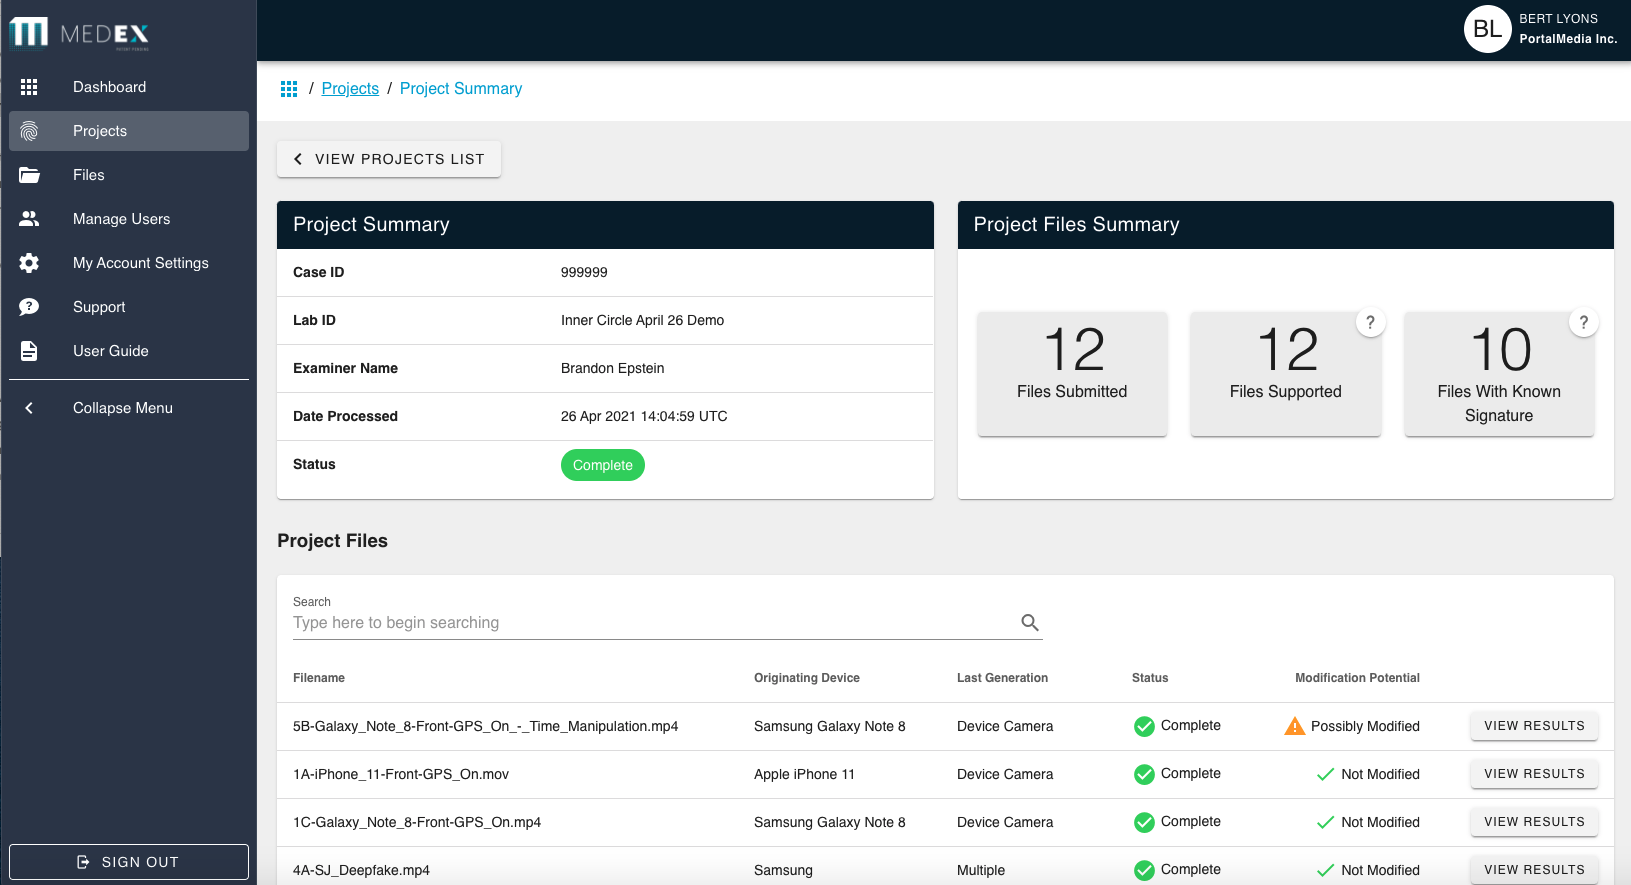The width and height of the screenshot is (1631, 885).
Task: Click the Support chat bubble icon
Action: pyautogui.click(x=29, y=307)
